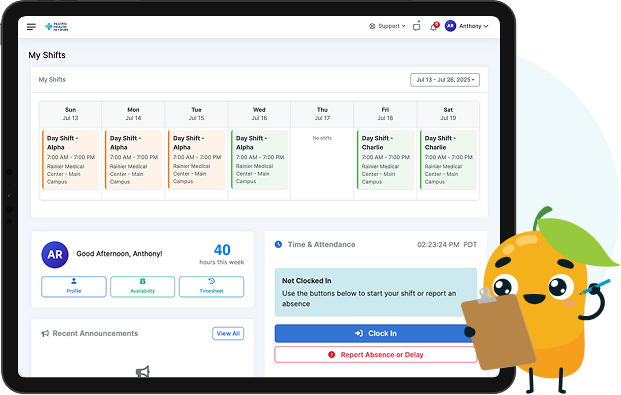
Task: Click the large AR profile avatar
Action: click(x=55, y=255)
